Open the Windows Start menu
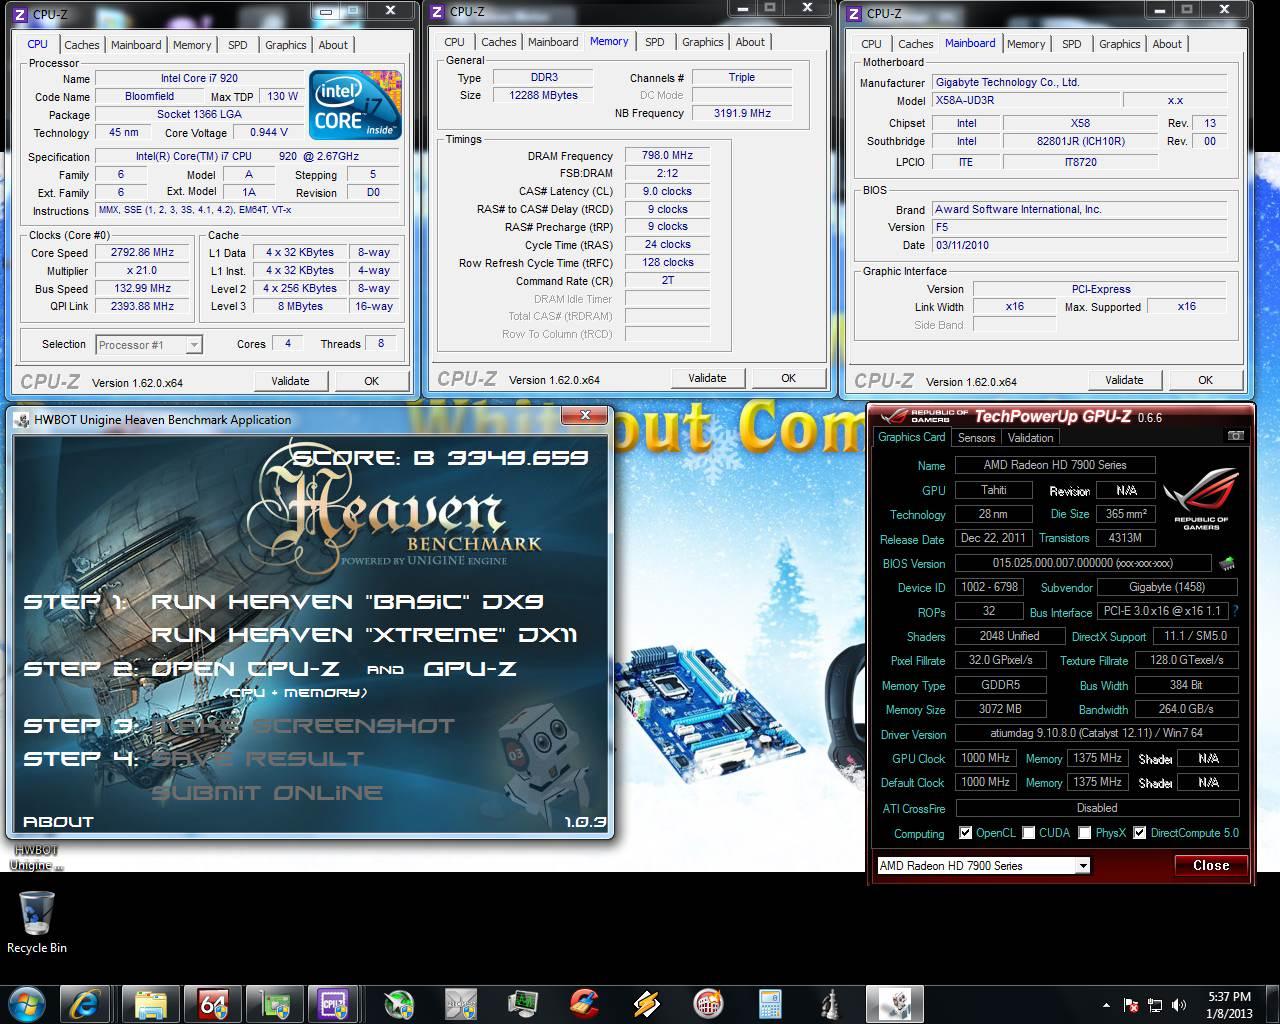 27,1003
